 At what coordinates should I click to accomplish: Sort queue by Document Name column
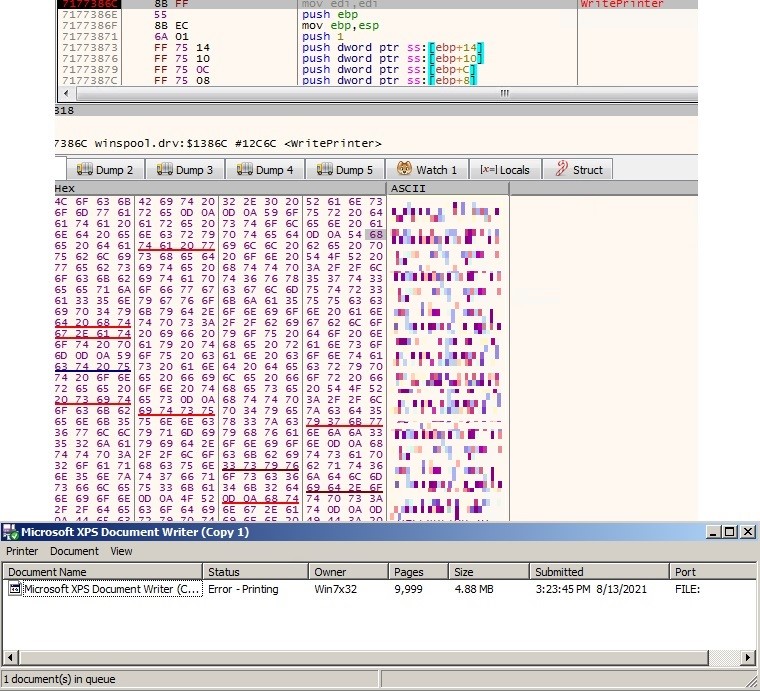100,572
